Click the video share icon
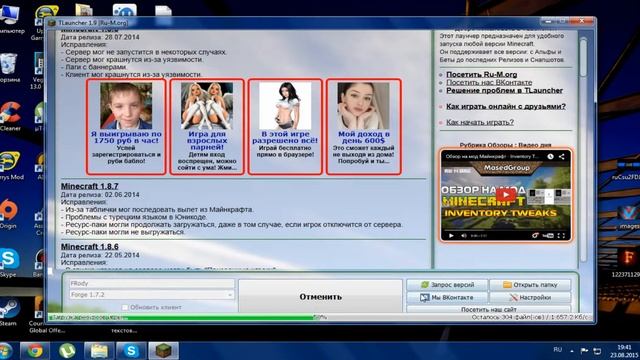Viewport: 640px width, 360px height. point(562,156)
